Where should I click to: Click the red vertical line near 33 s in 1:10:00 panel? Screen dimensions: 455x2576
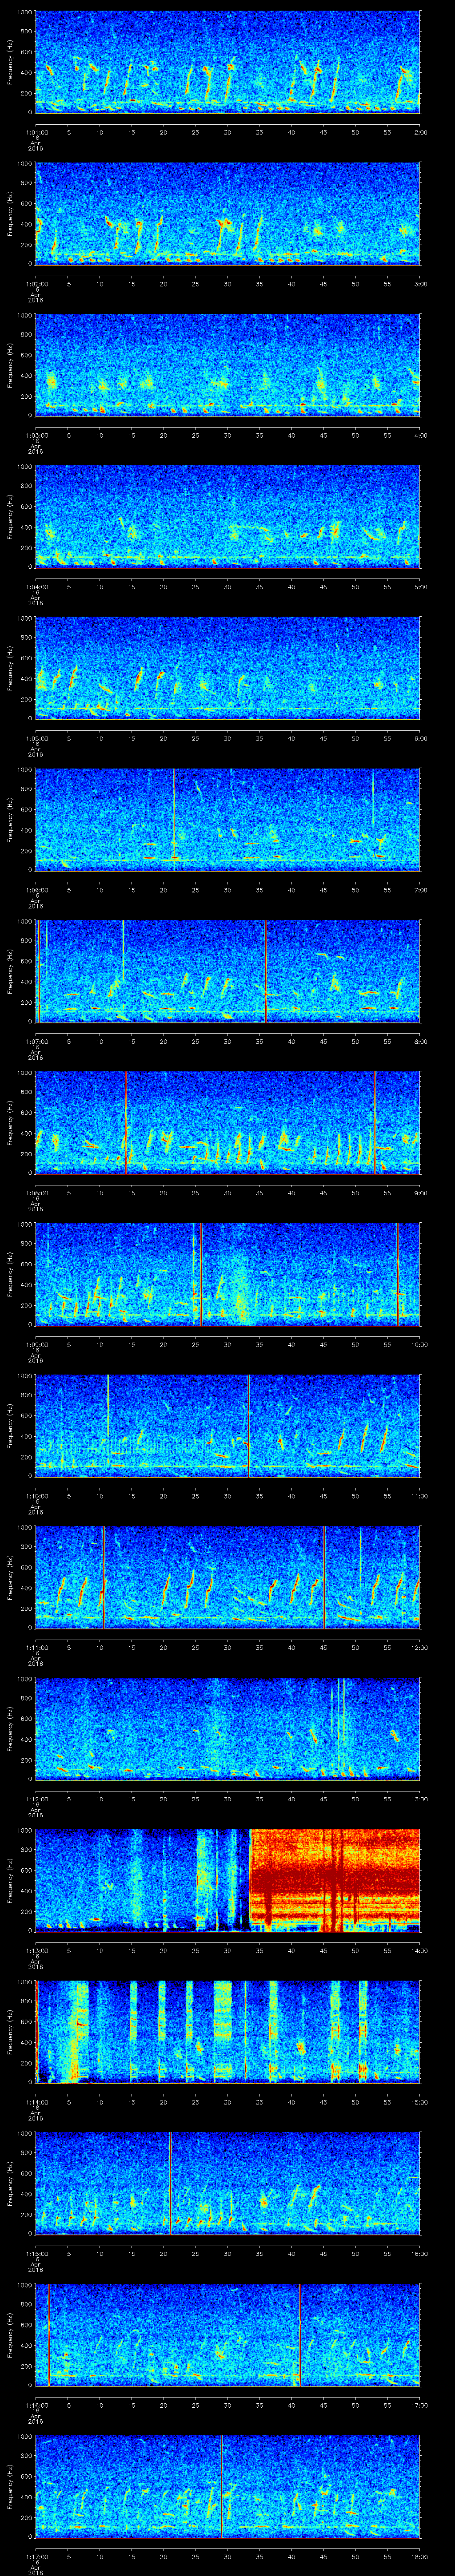pyautogui.click(x=248, y=1426)
